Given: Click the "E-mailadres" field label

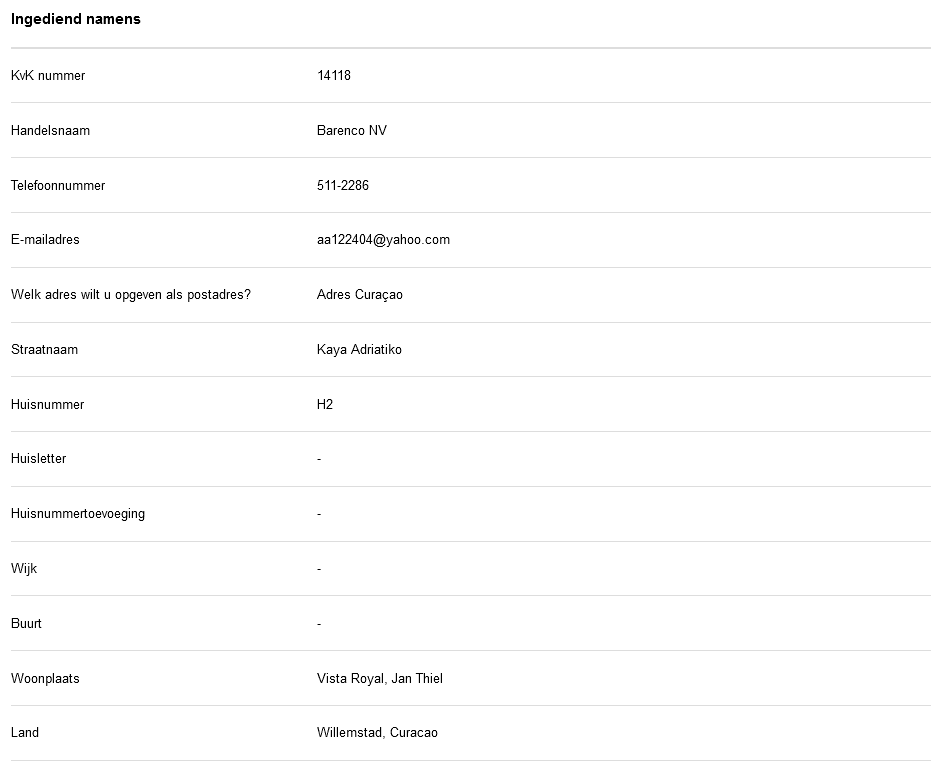Looking at the screenshot, I should coord(45,240).
